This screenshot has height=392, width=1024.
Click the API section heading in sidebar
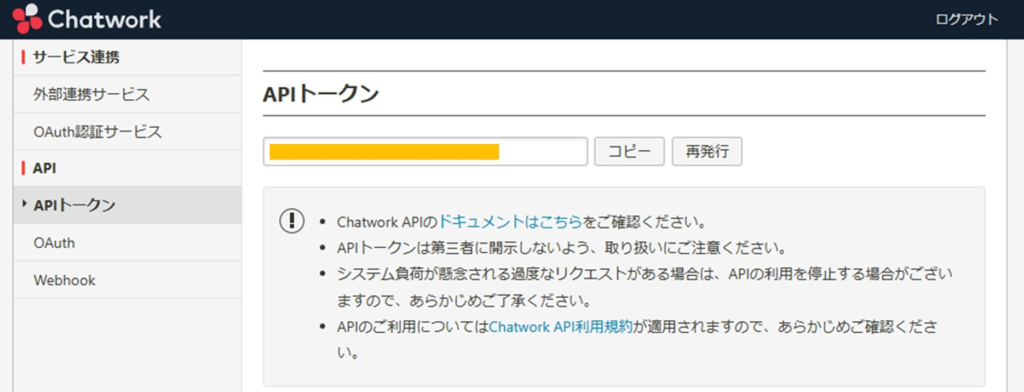point(44,169)
